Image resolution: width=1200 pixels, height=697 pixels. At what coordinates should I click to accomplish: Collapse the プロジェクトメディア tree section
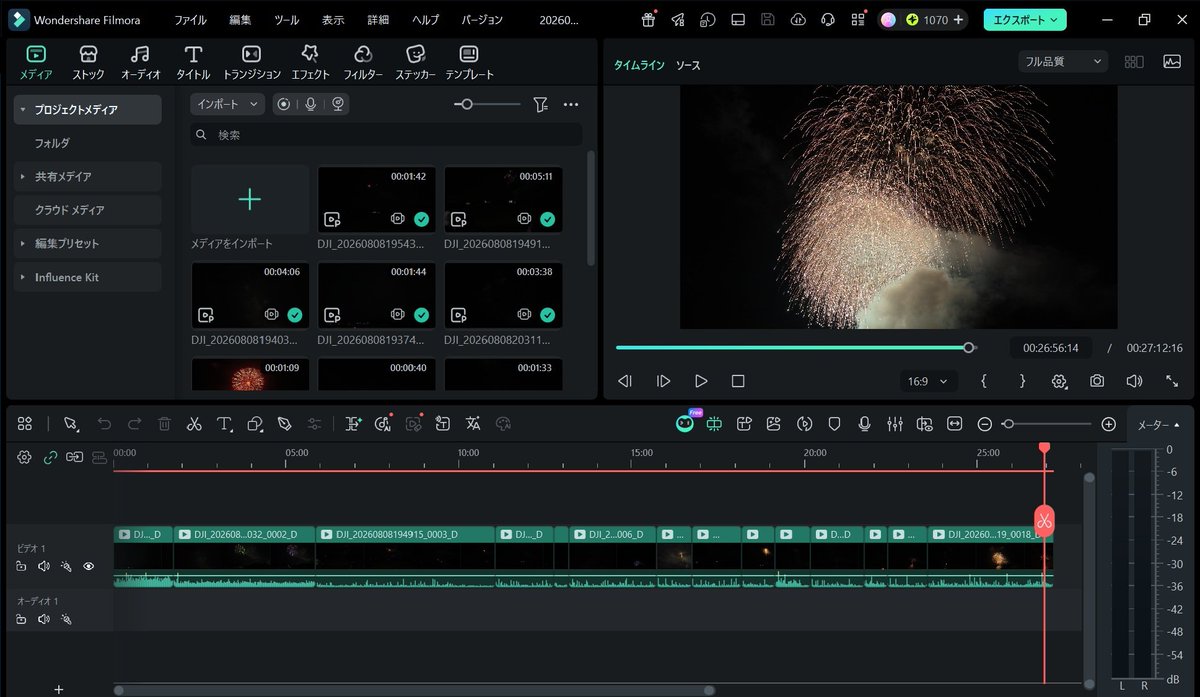point(23,110)
